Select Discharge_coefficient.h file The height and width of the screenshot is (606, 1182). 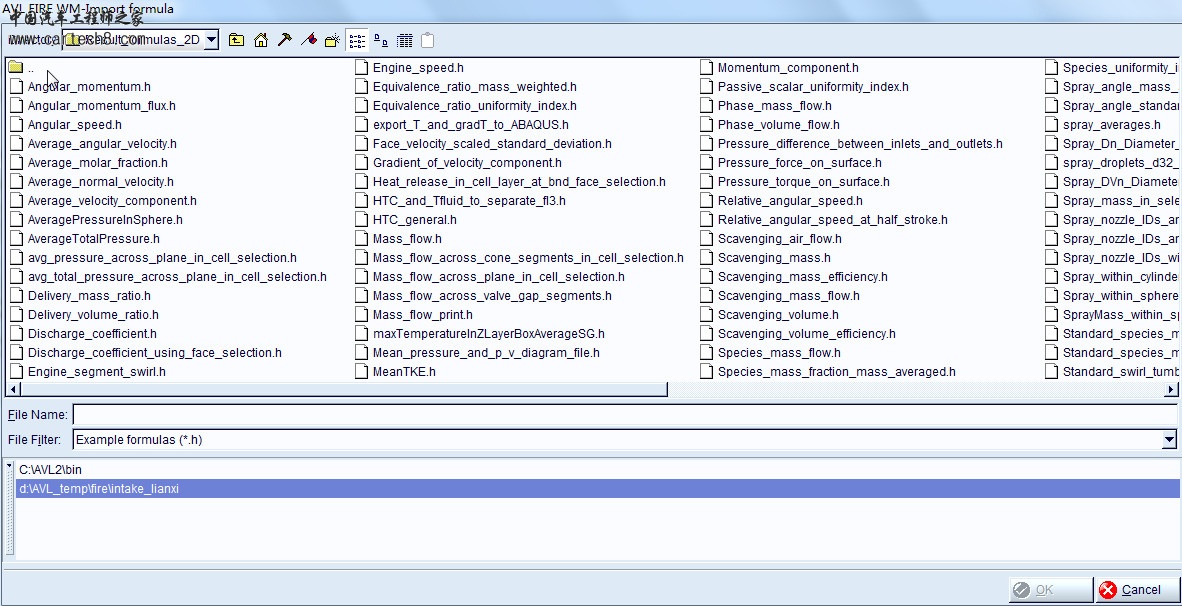tap(84, 333)
